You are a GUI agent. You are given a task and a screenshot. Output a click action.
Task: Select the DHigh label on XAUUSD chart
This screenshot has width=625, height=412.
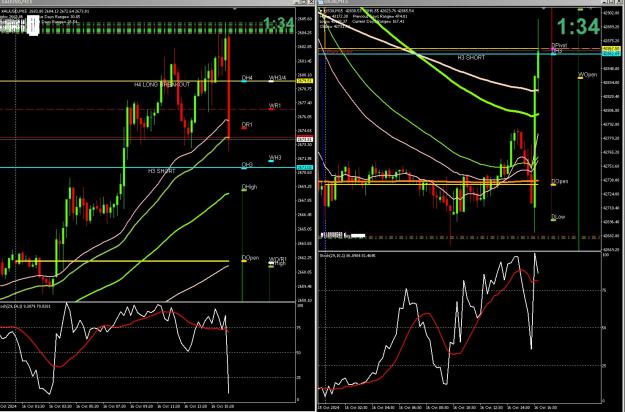pos(249,187)
